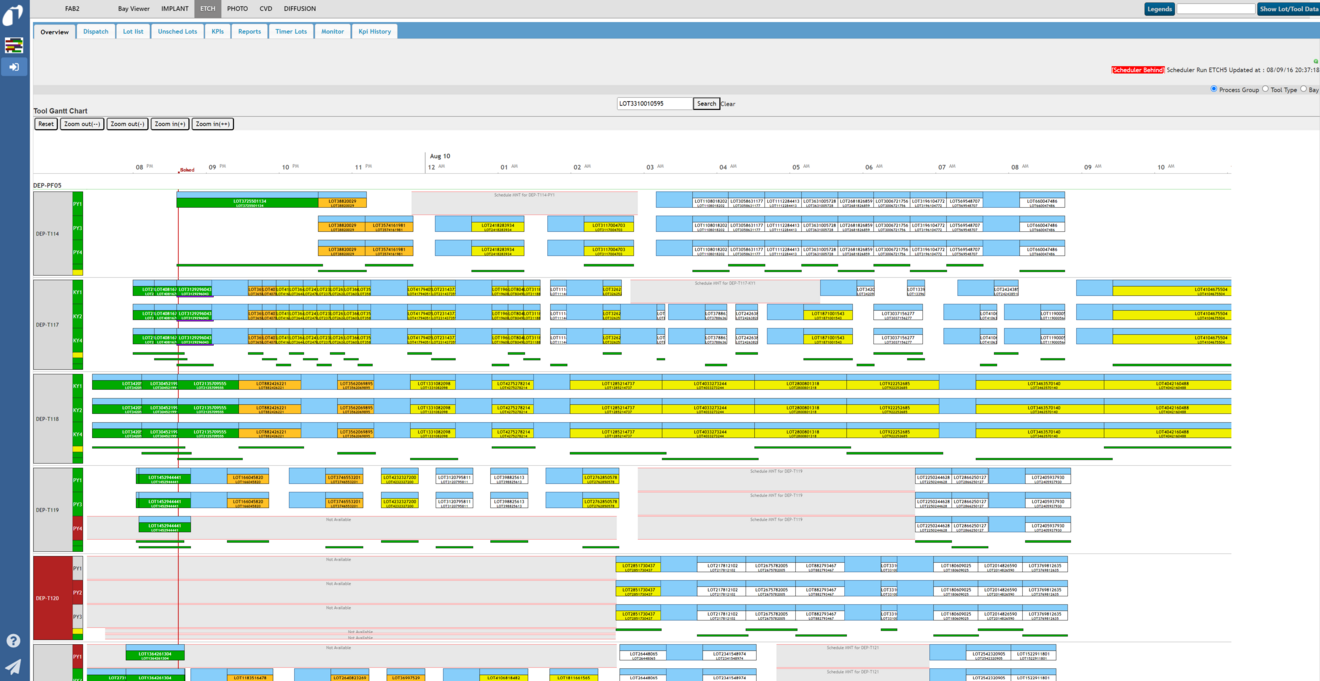Open the Gantt chart view sidebar icon
The image size is (1320, 681).
tap(13, 45)
